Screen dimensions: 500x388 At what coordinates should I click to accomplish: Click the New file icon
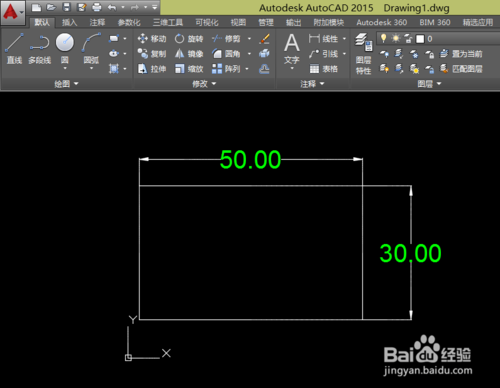(x=36, y=7)
